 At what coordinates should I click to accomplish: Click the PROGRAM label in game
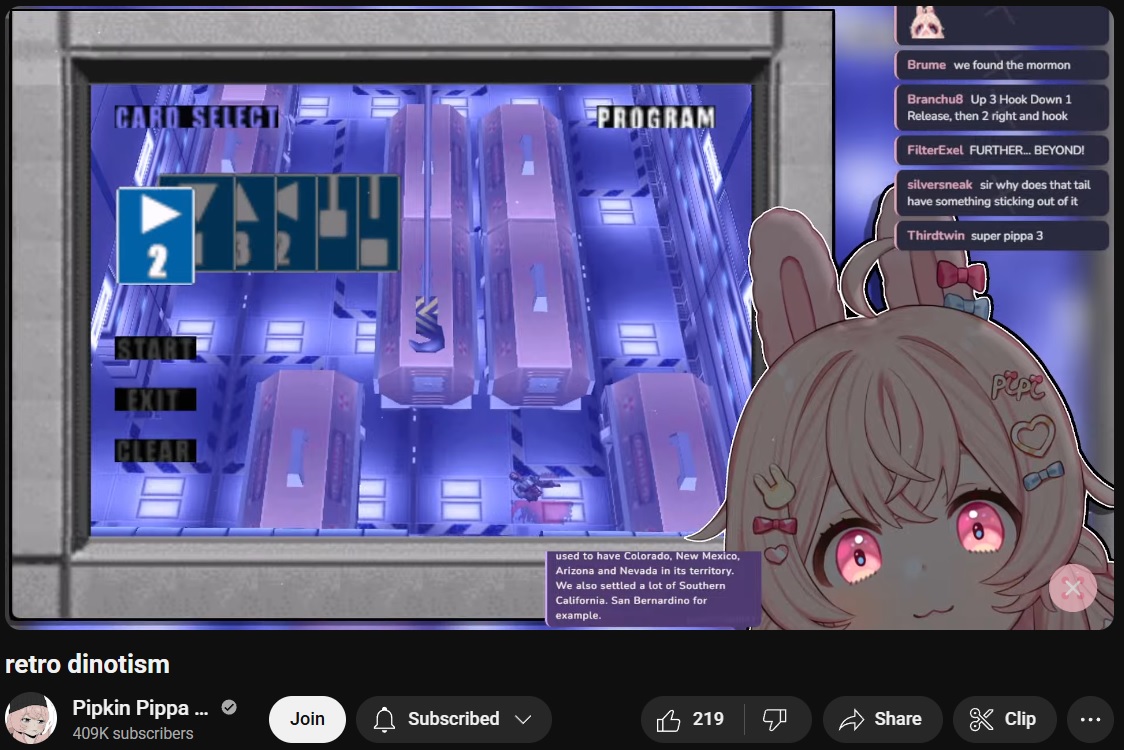[x=656, y=118]
